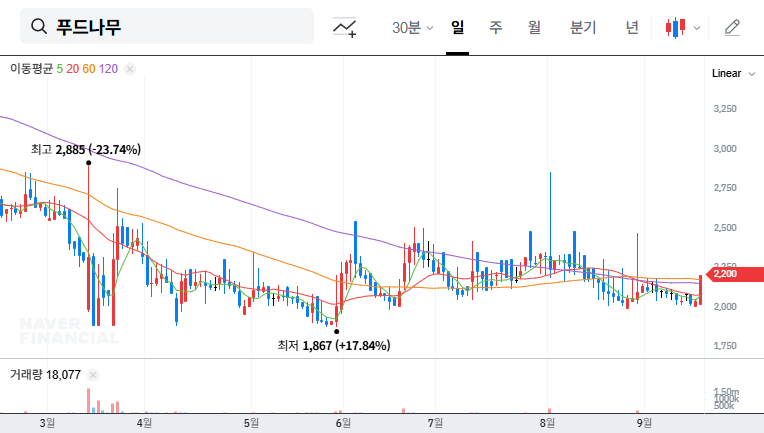This screenshot has width=764, height=433.
Task: Toggle the 60-day moving average line
Action: tap(89, 69)
